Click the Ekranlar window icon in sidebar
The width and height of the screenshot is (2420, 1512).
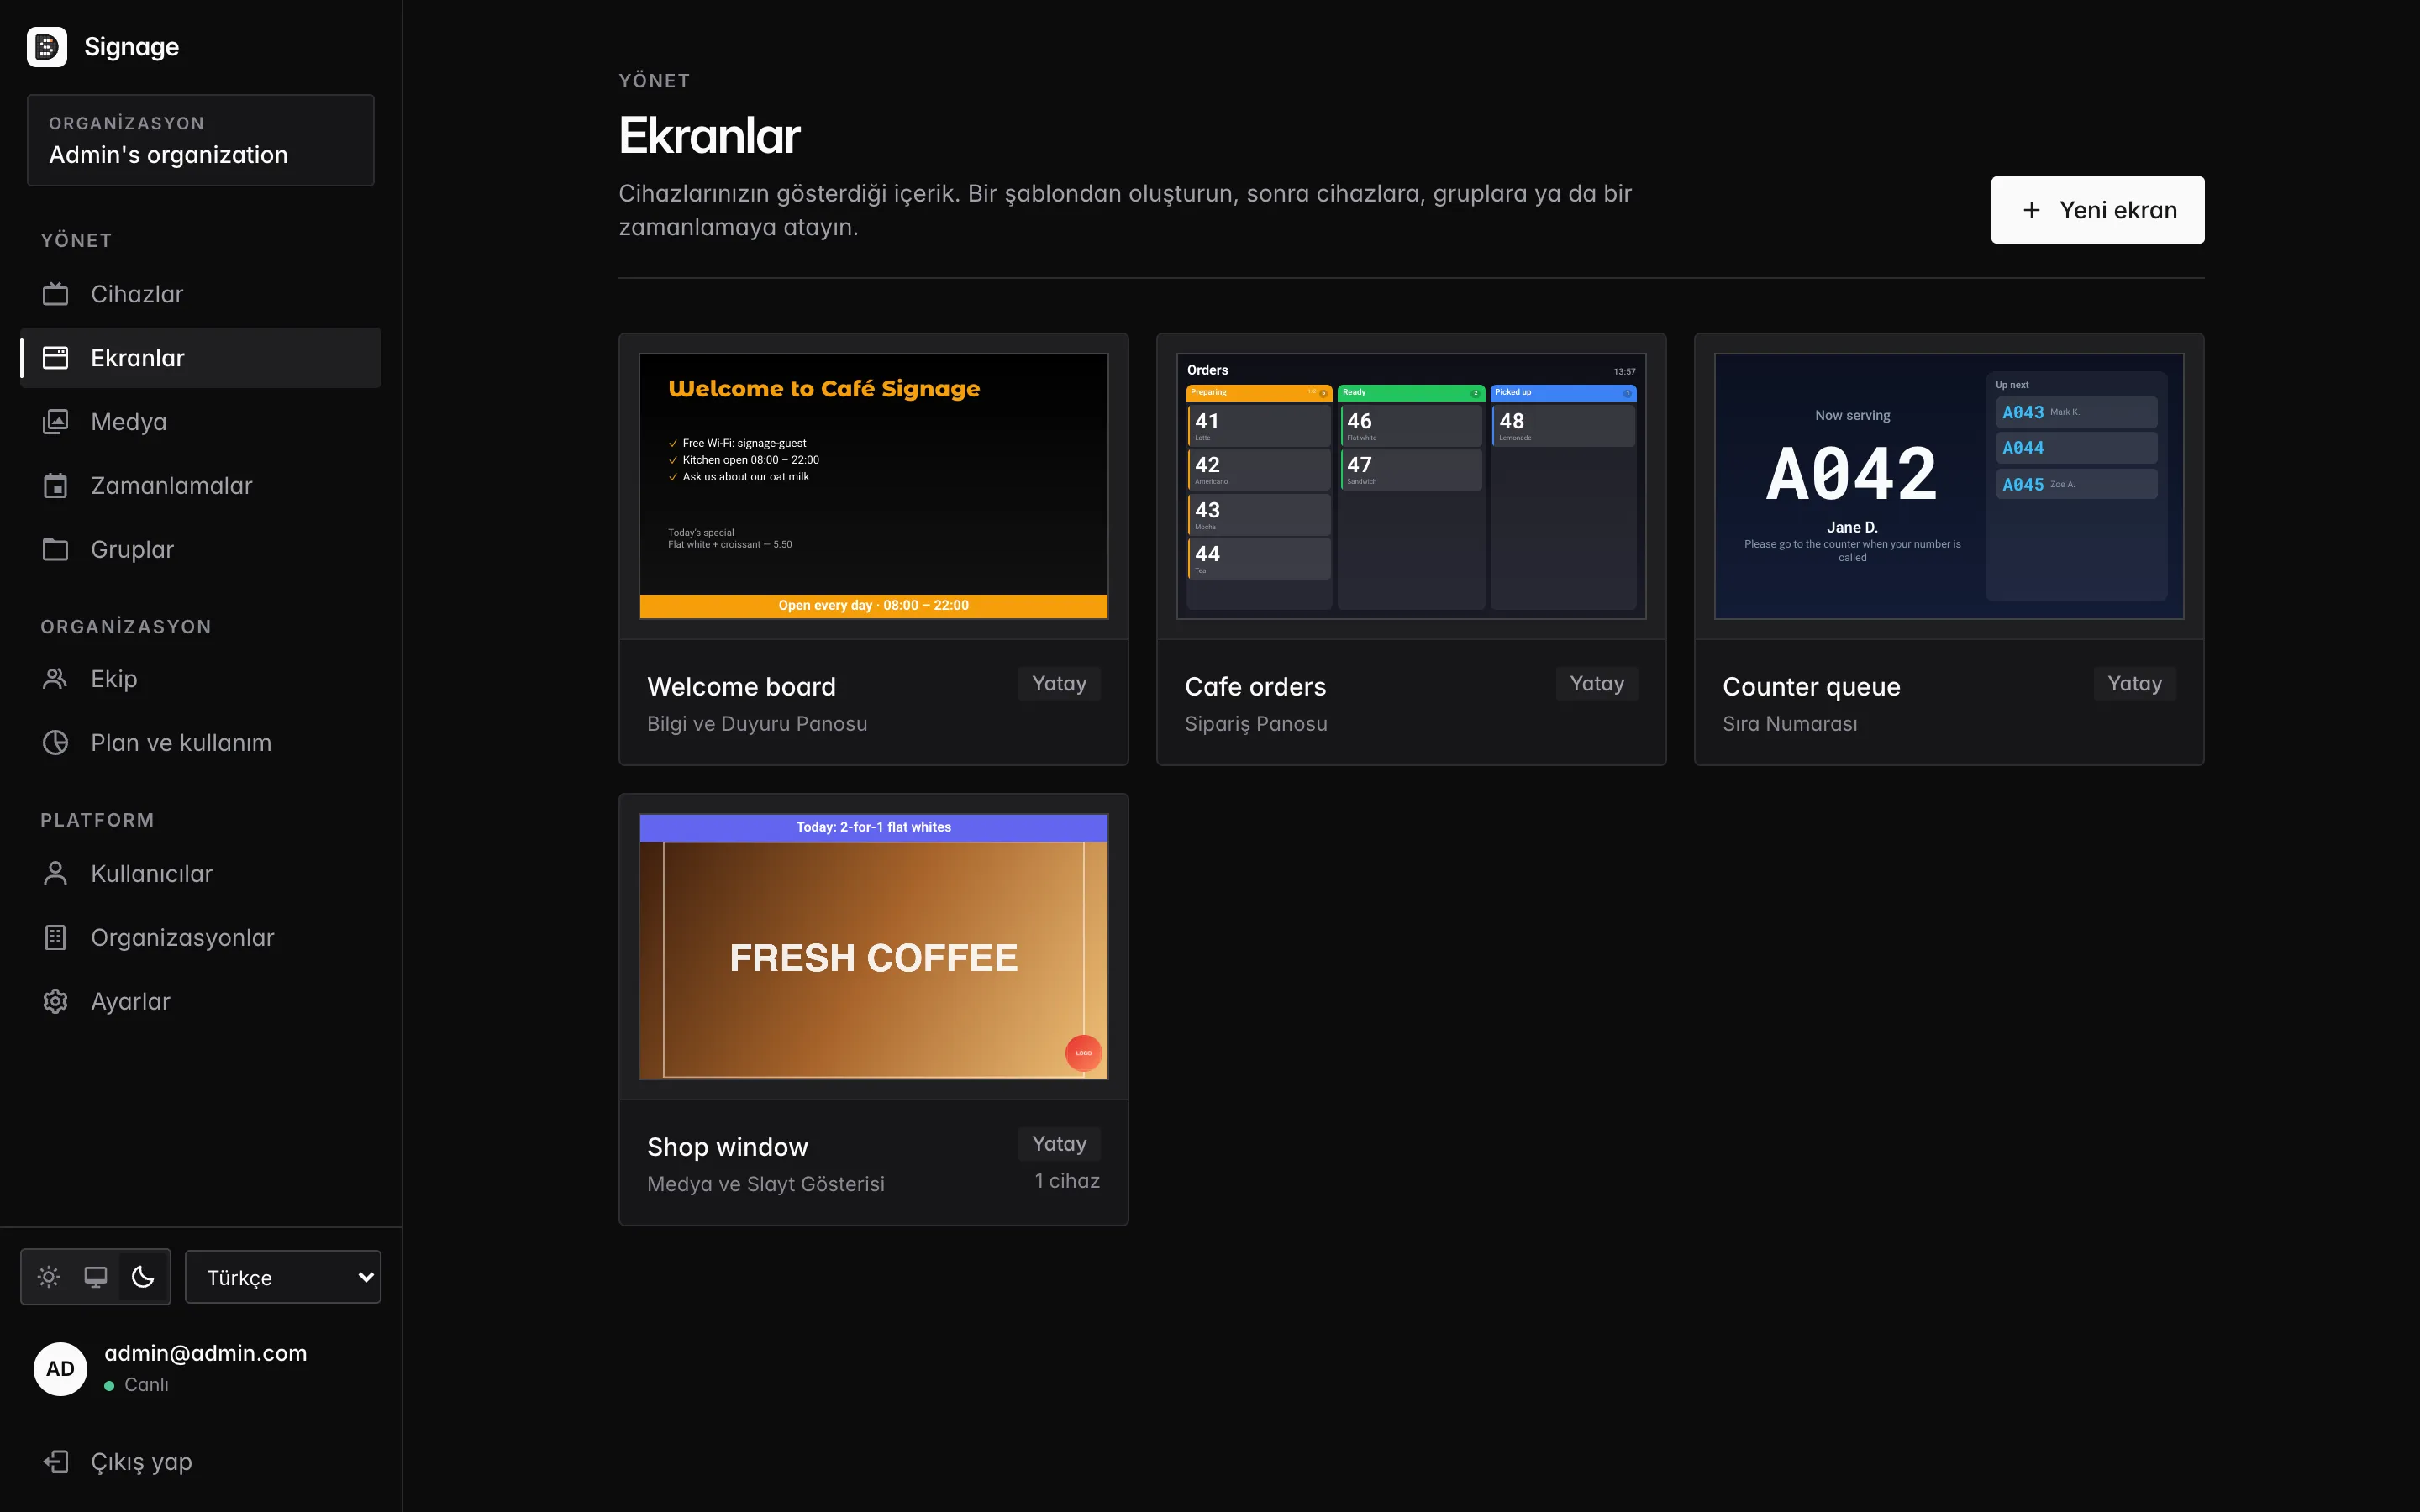pyautogui.click(x=56, y=358)
